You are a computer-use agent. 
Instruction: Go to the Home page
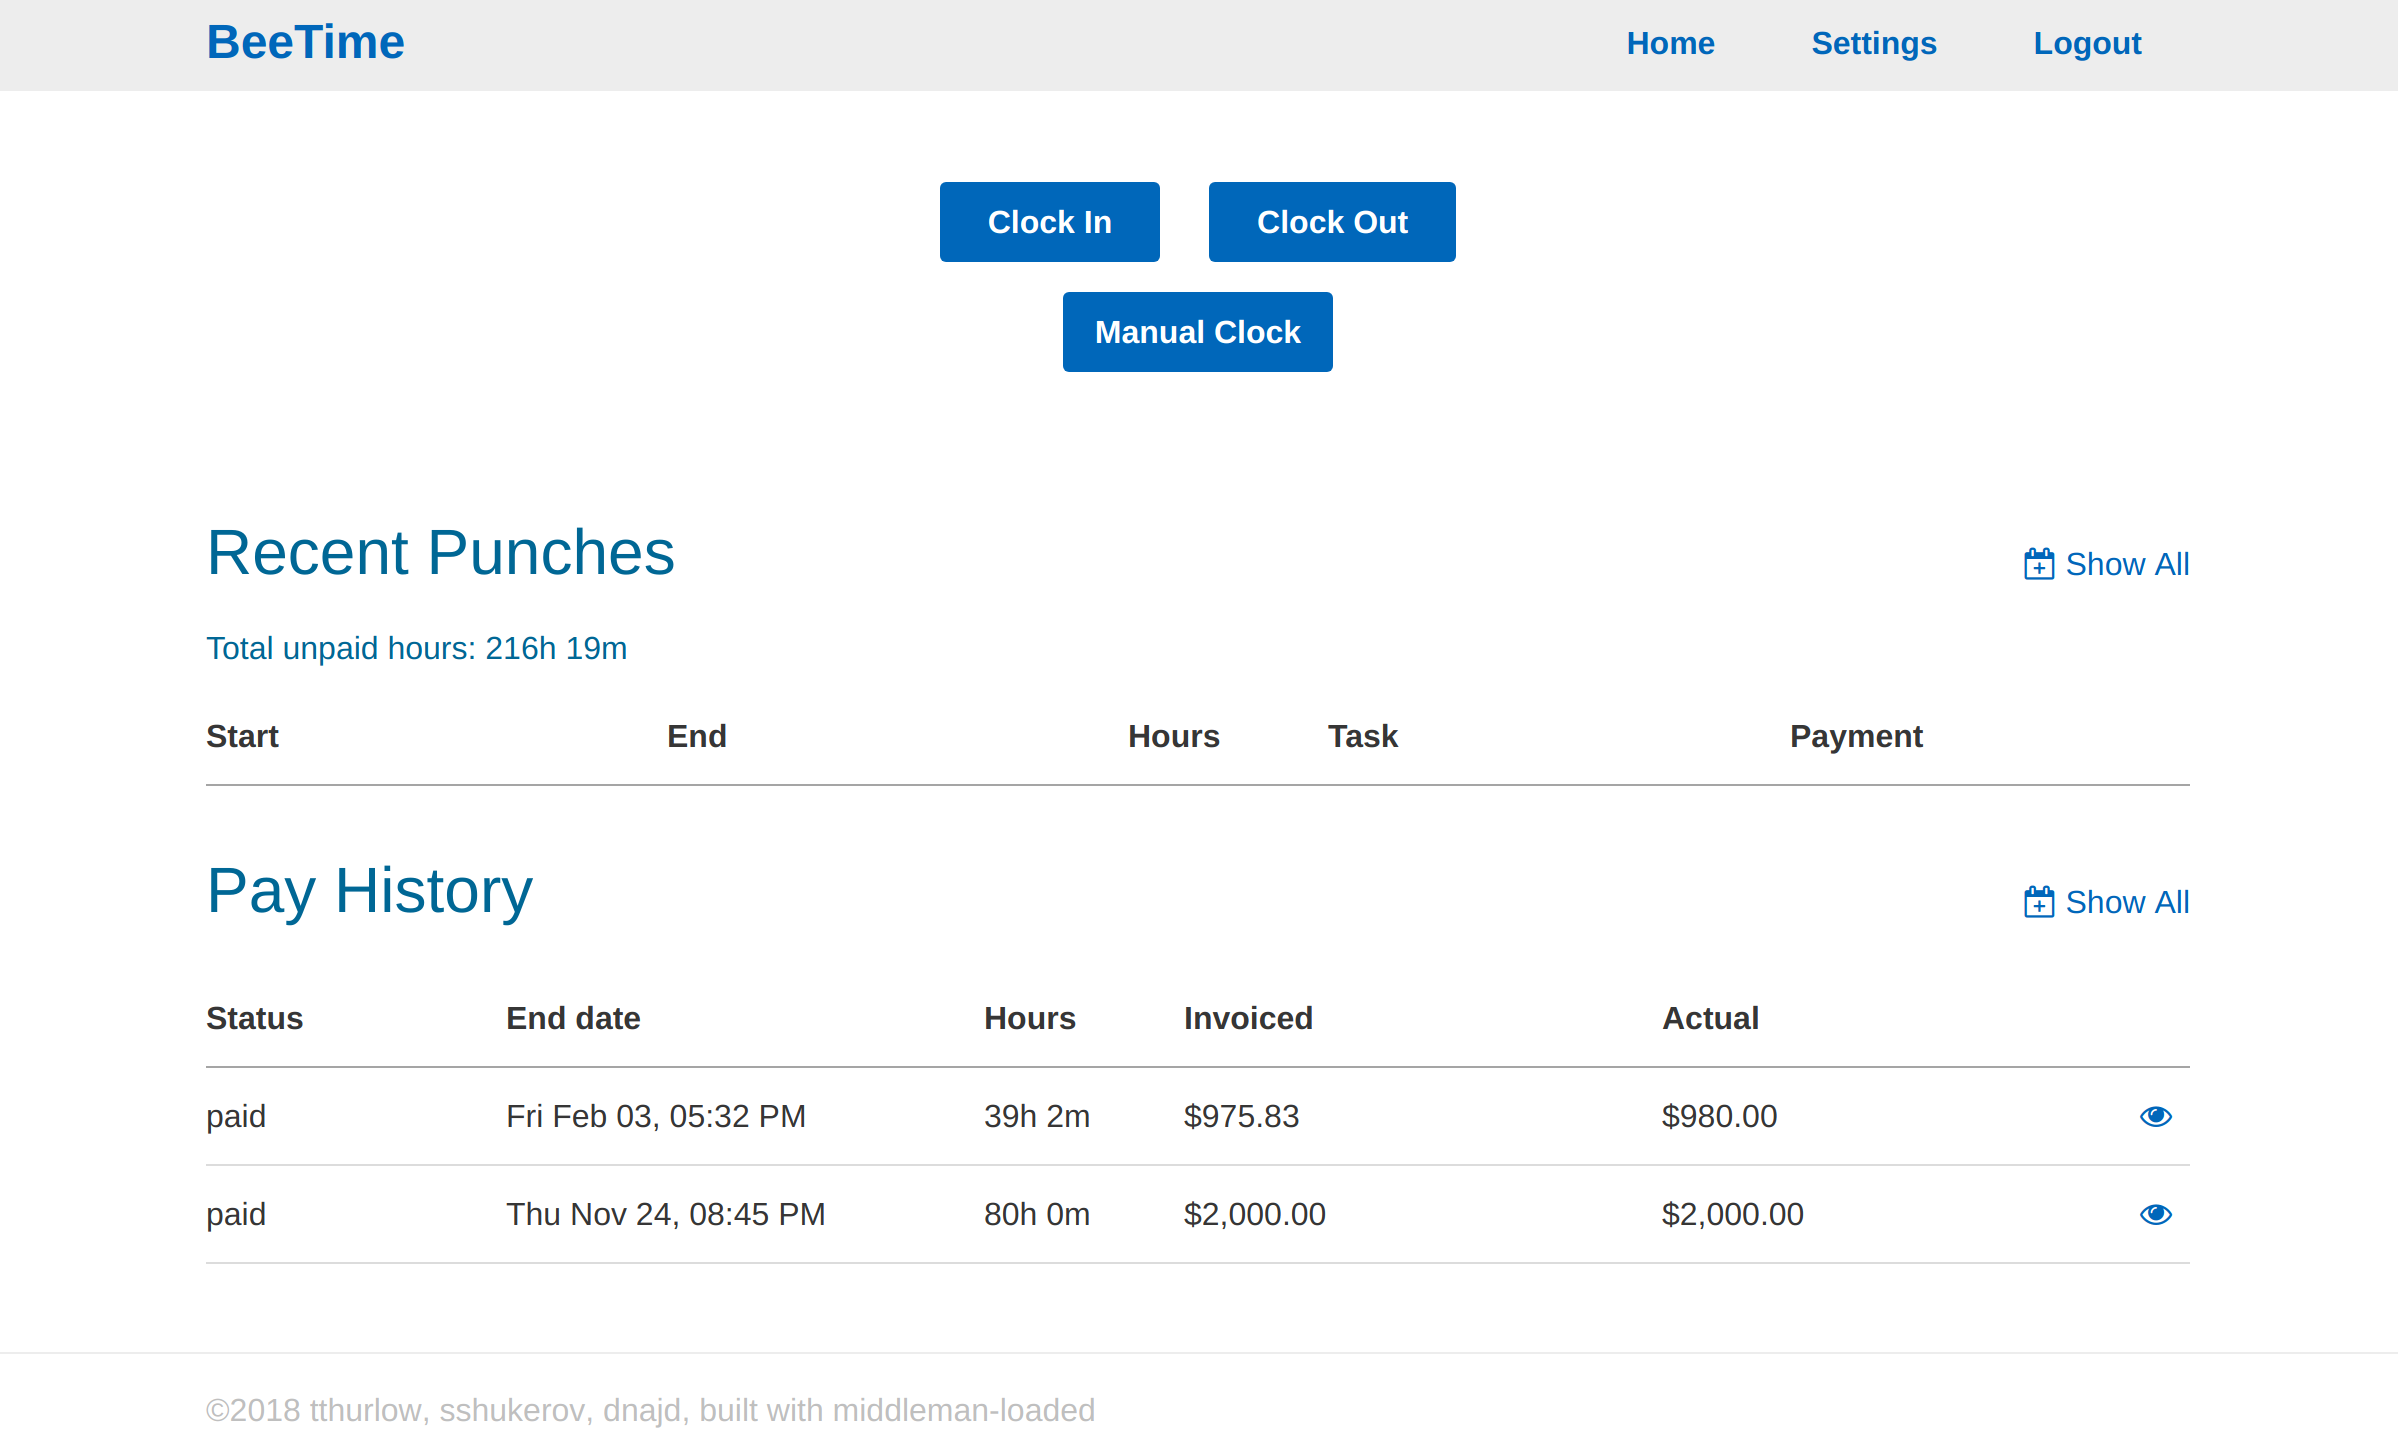pos(1670,43)
